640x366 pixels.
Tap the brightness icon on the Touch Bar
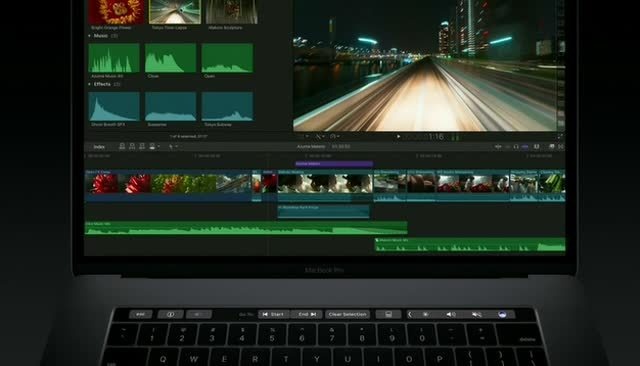point(425,314)
